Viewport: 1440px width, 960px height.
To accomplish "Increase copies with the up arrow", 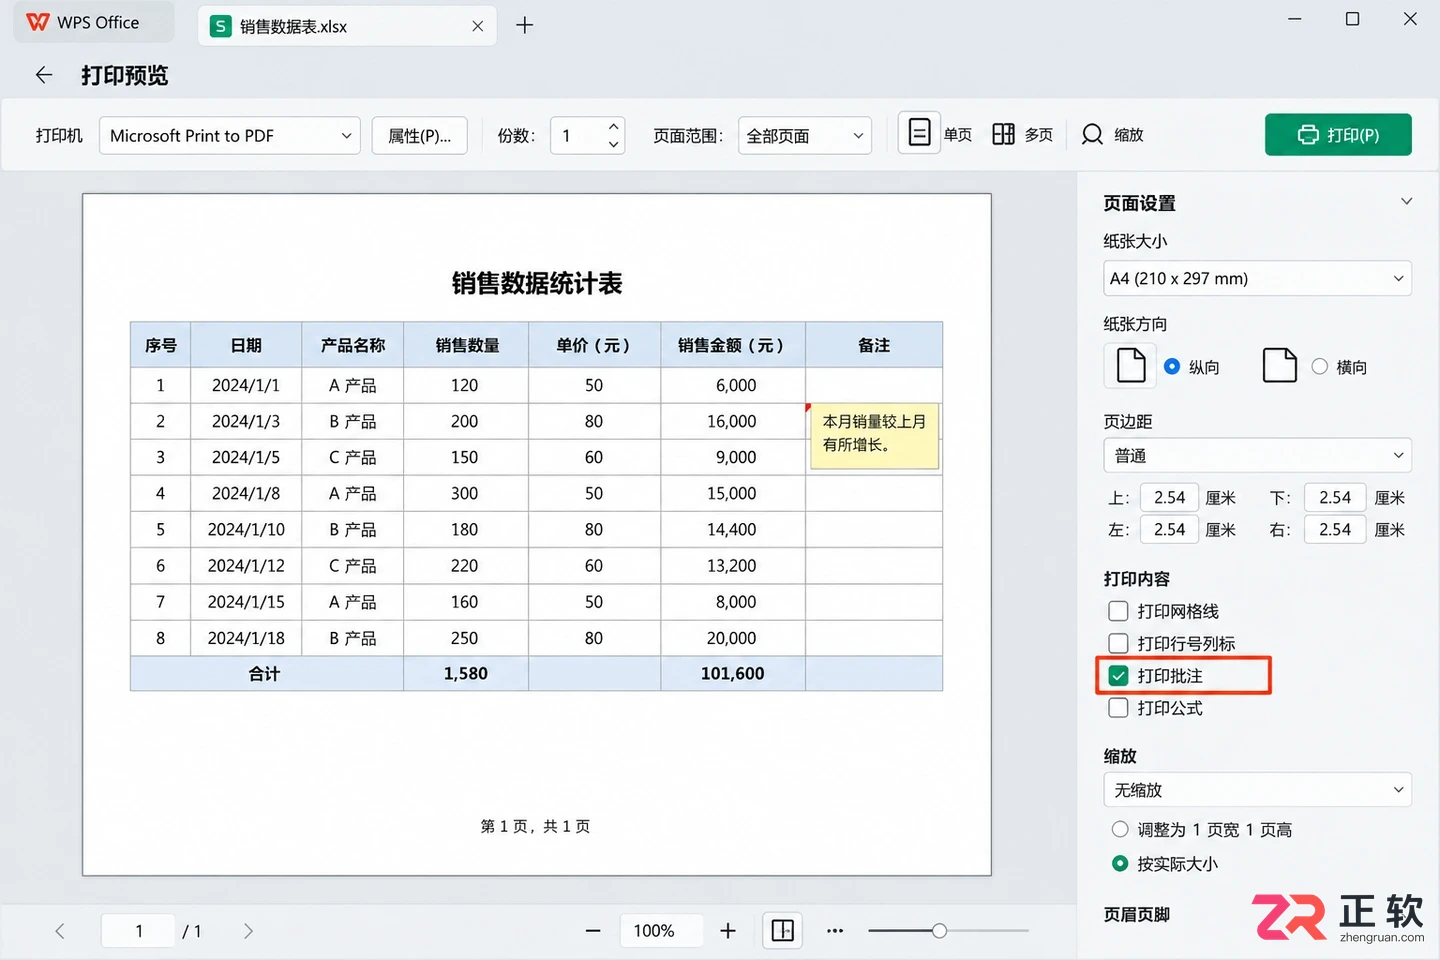I will (x=614, y=126).
